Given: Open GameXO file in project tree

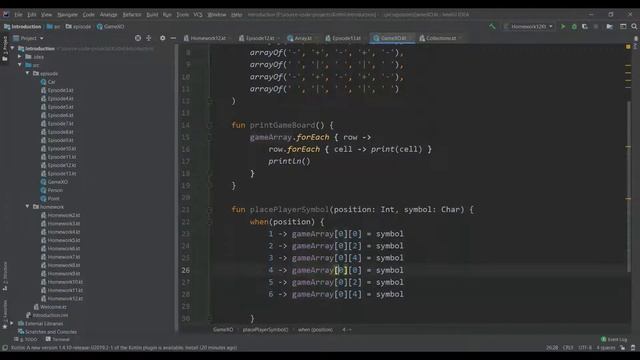Looking at the screenshot, I should pyautogui.click(x=54, y=182).
